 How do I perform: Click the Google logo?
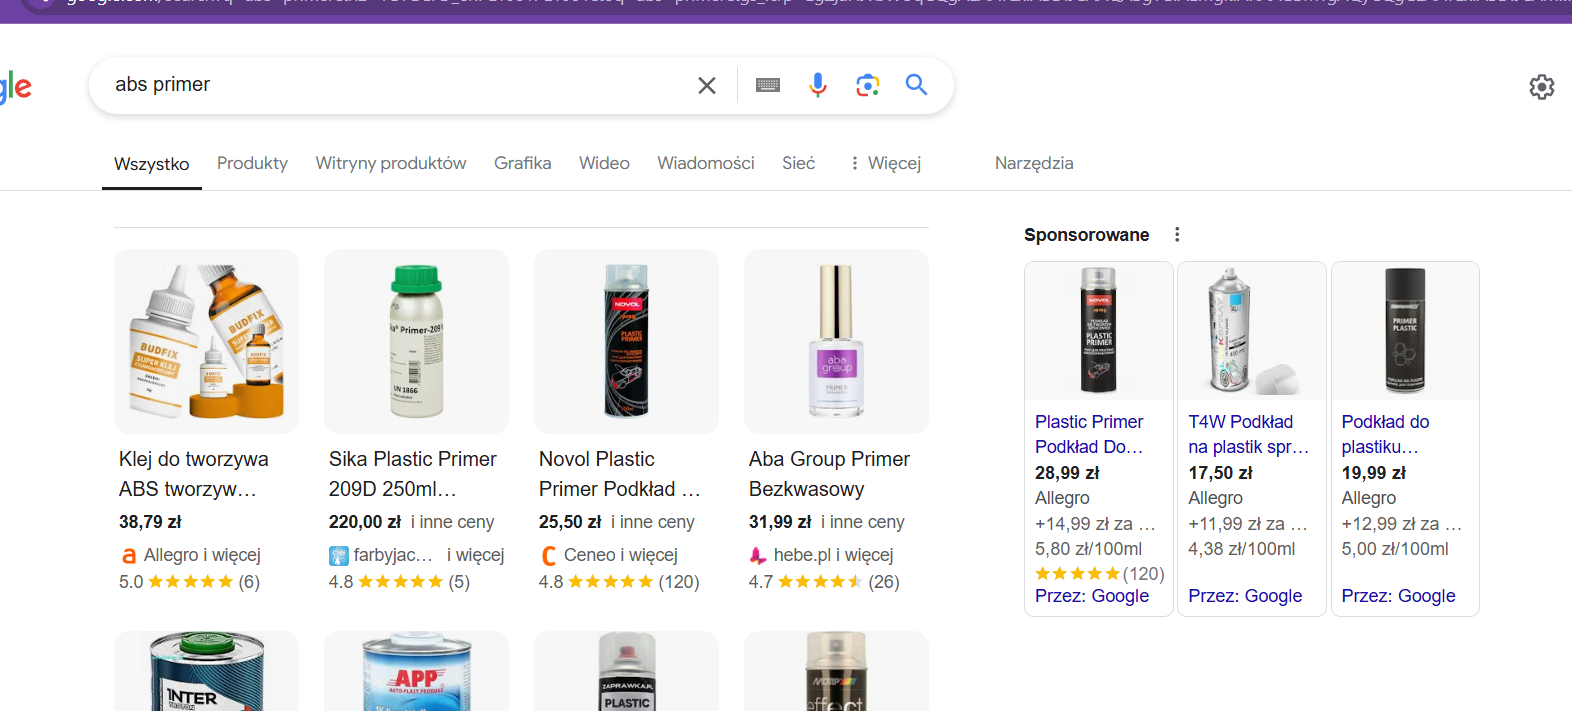coord(15,86)
